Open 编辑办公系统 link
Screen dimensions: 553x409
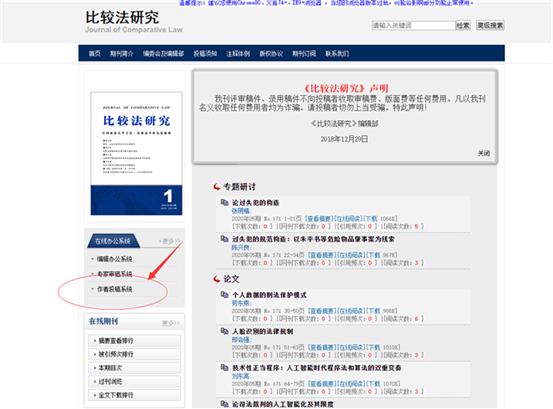[115, 259]
